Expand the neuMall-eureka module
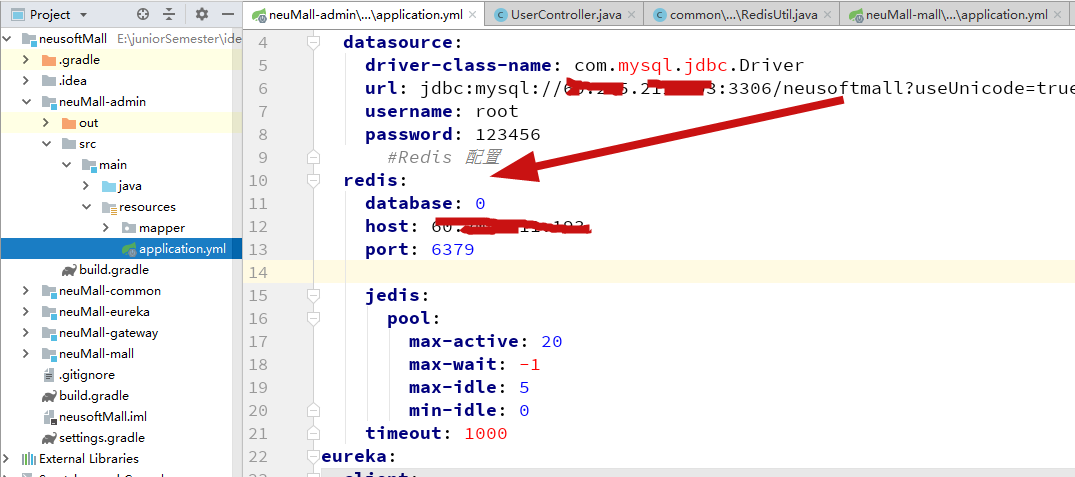 tap(25, 312)
